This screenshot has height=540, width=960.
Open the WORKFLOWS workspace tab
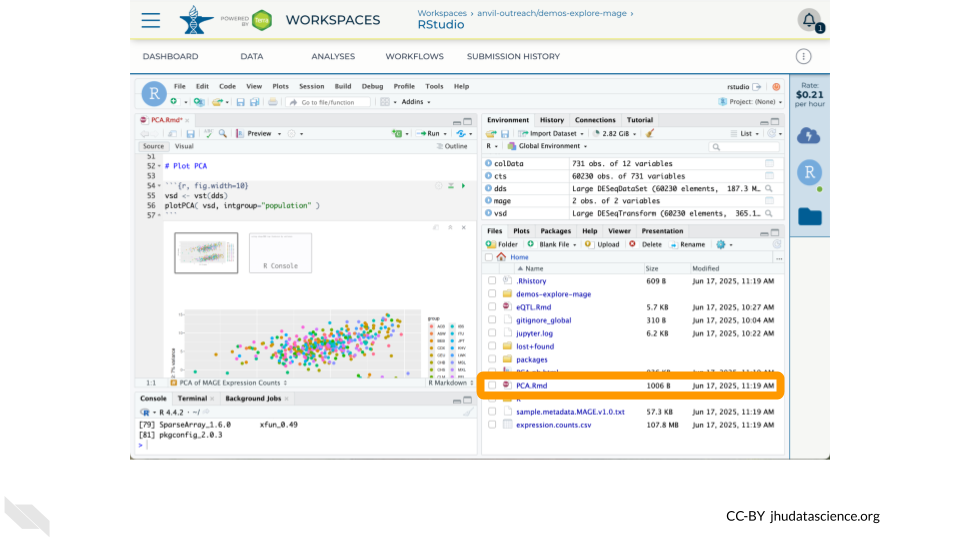click(414, 56)
